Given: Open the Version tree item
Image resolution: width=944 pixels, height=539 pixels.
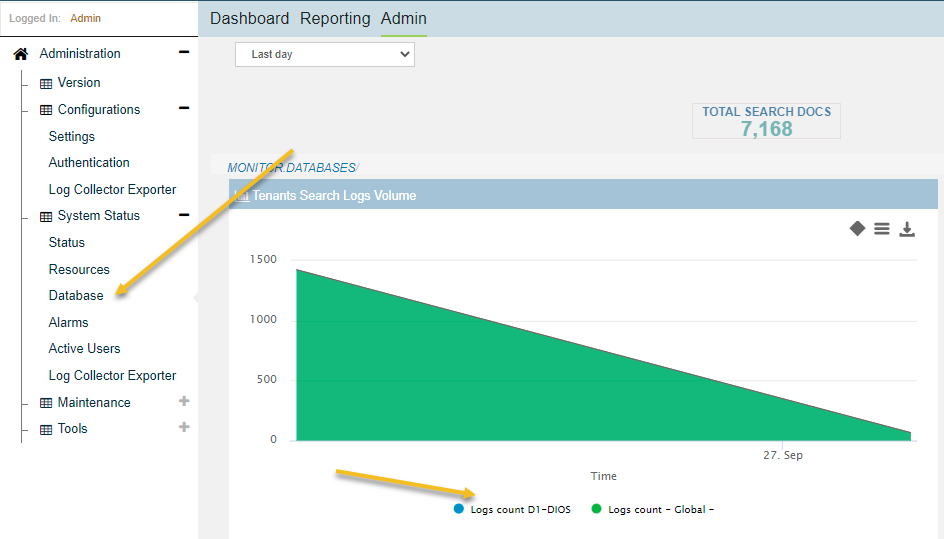Looking at the screenshot, I should (x=79, y=83).
